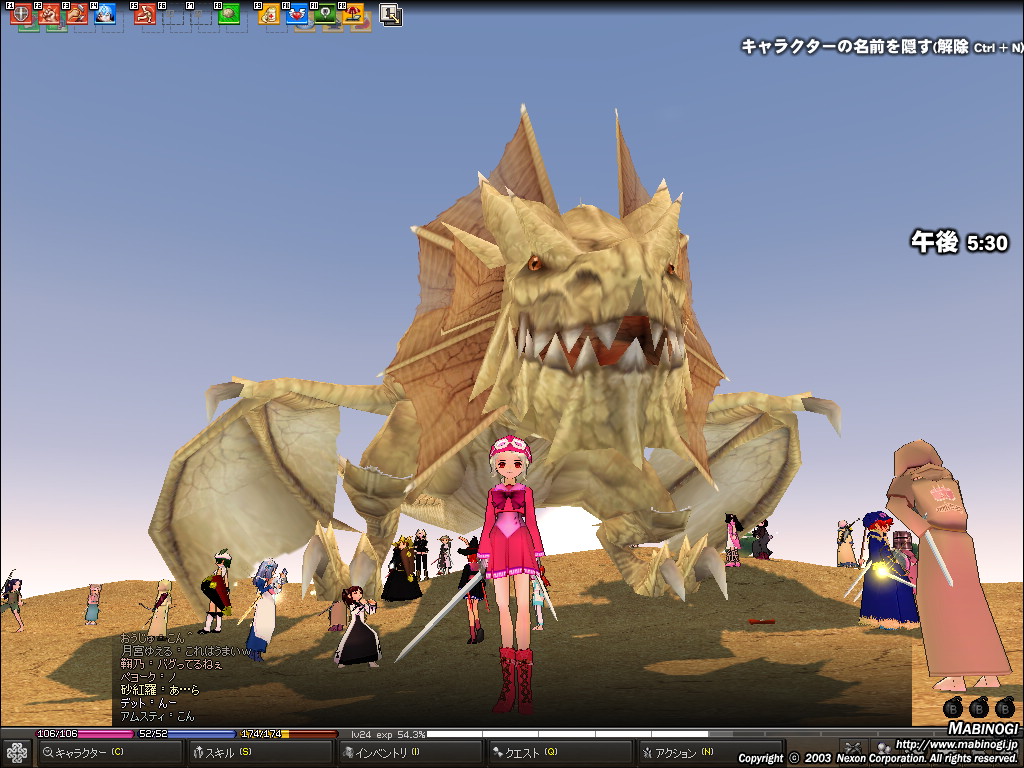Use the F8 green stone item icon
Screen dimensions: 1024x768
click(x=229, y=14)
